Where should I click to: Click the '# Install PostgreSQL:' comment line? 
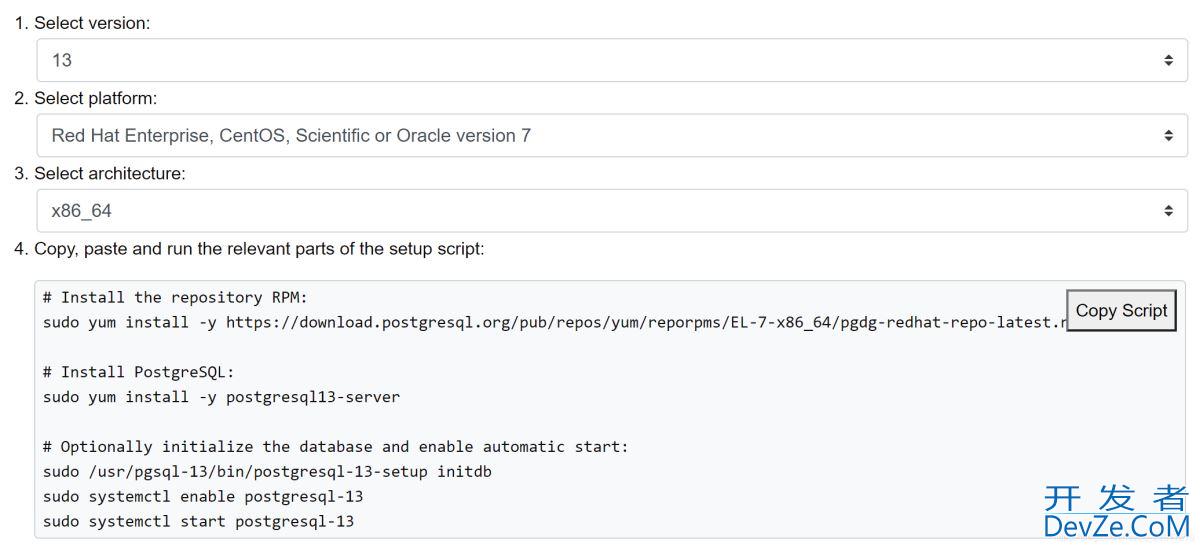point(139,372)
